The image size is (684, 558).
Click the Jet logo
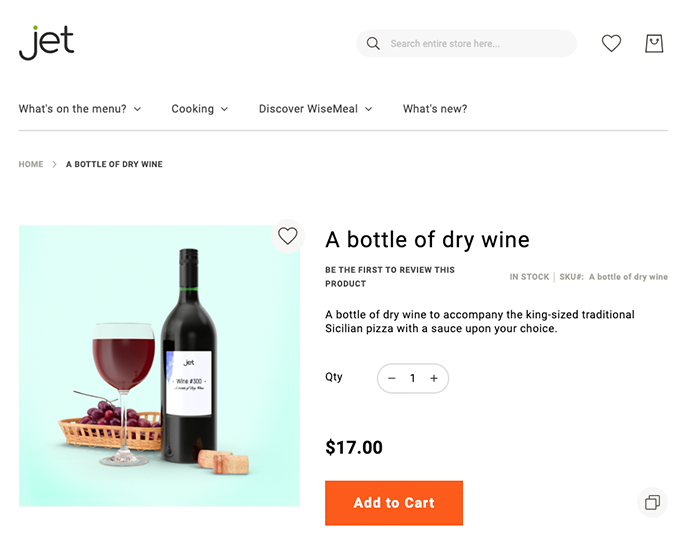[46, 42]
